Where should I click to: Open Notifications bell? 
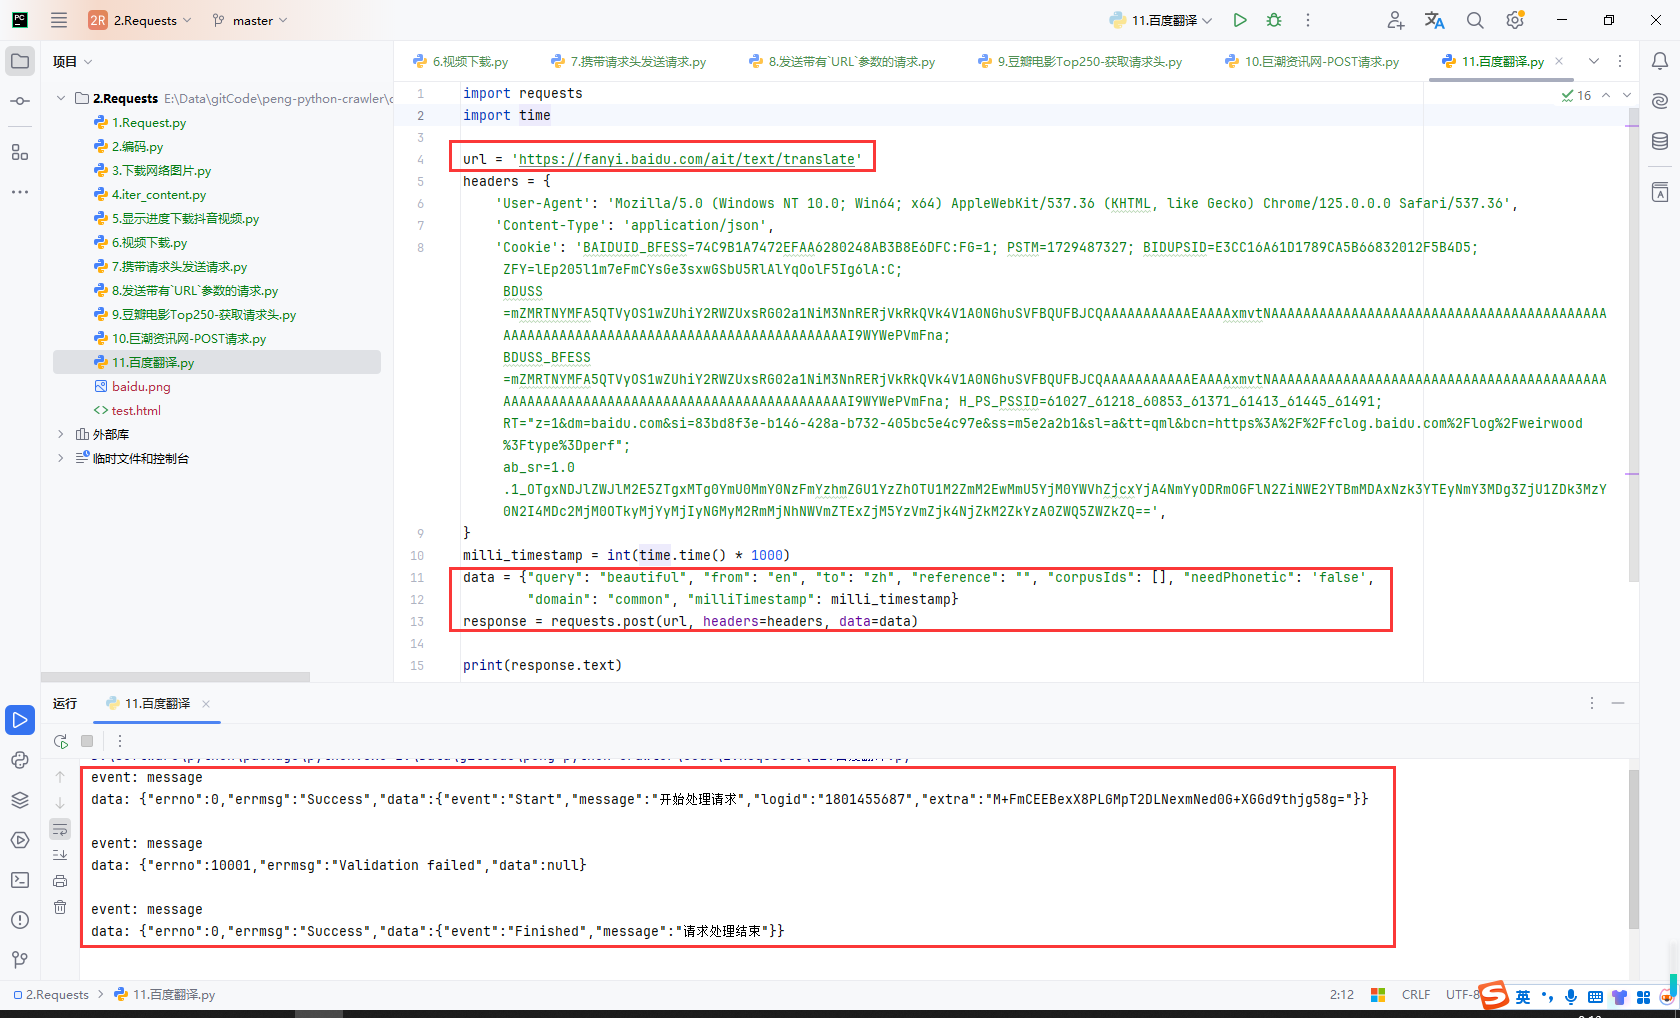coord(1660,61)
